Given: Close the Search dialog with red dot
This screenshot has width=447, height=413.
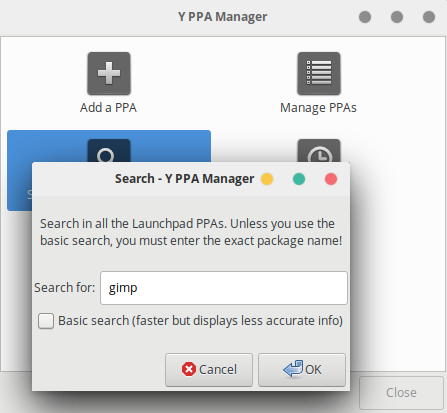Looking at the screenshot, I should coord(331,179).
